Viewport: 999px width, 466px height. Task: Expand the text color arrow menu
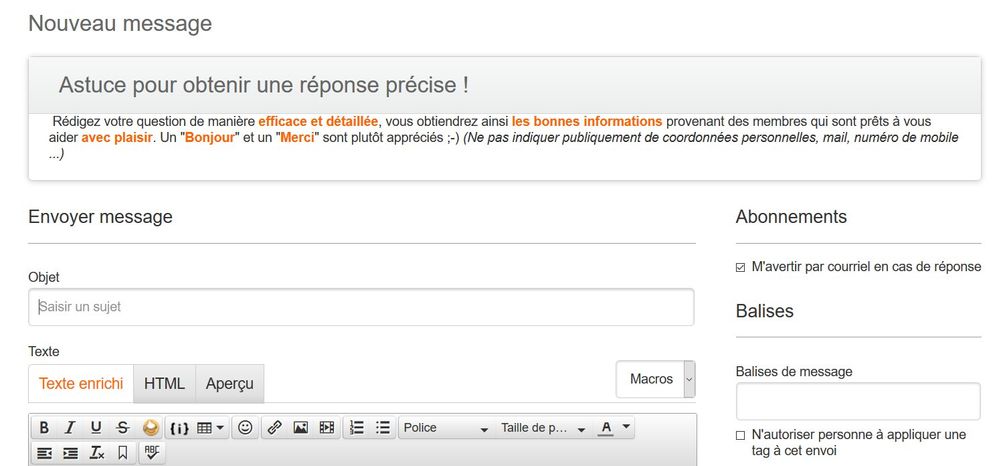626,426
